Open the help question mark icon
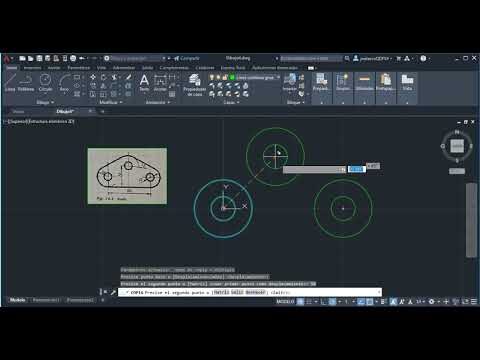The width and height of the screenshot is (480, 360). [x=423, y=58]
